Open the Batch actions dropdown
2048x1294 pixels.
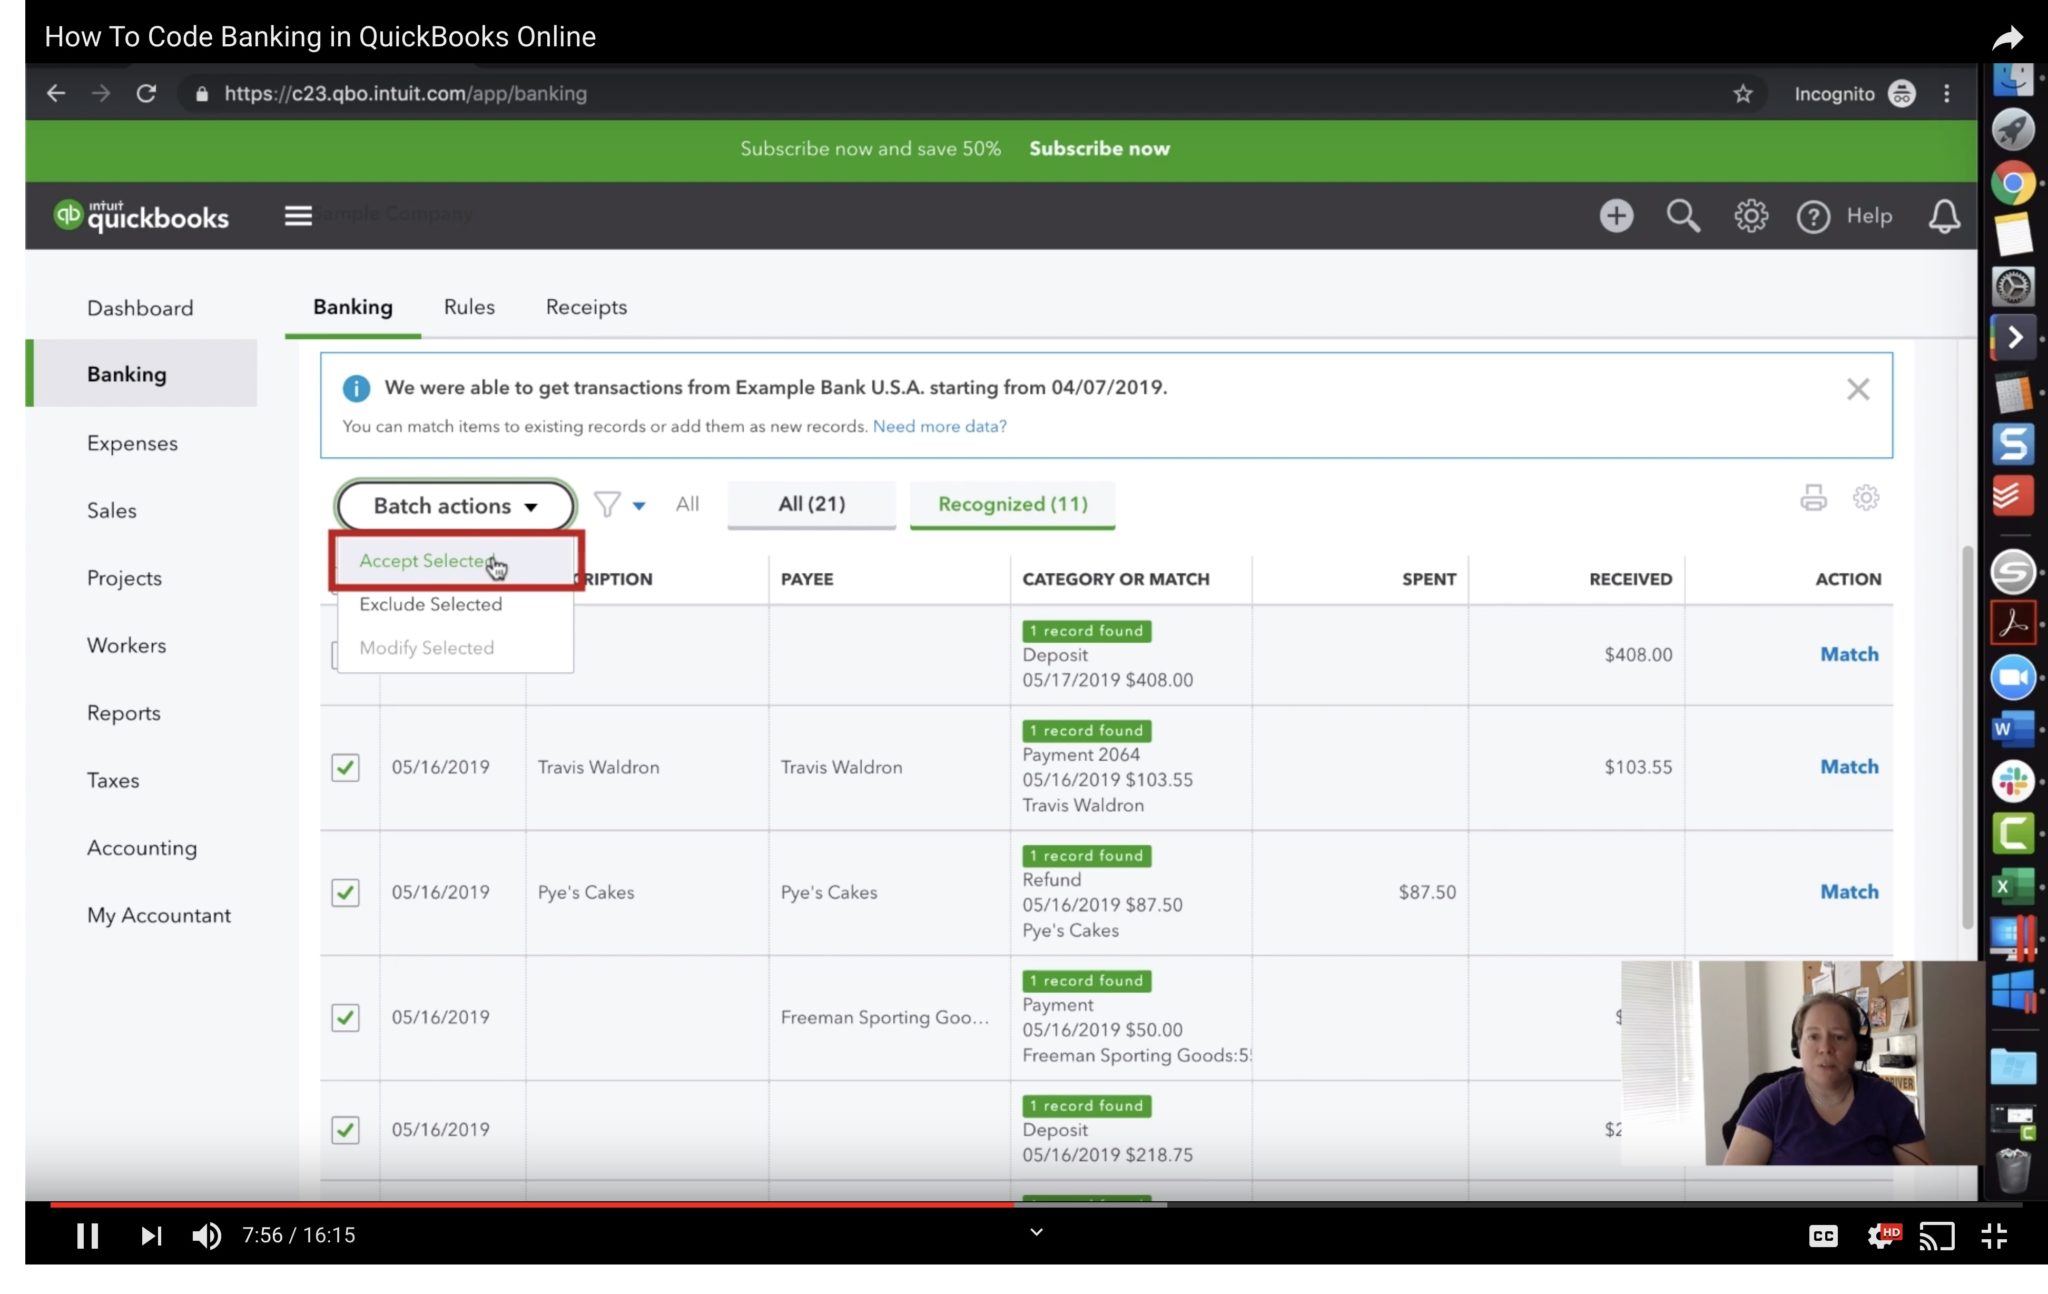click(x=456, y=506)
